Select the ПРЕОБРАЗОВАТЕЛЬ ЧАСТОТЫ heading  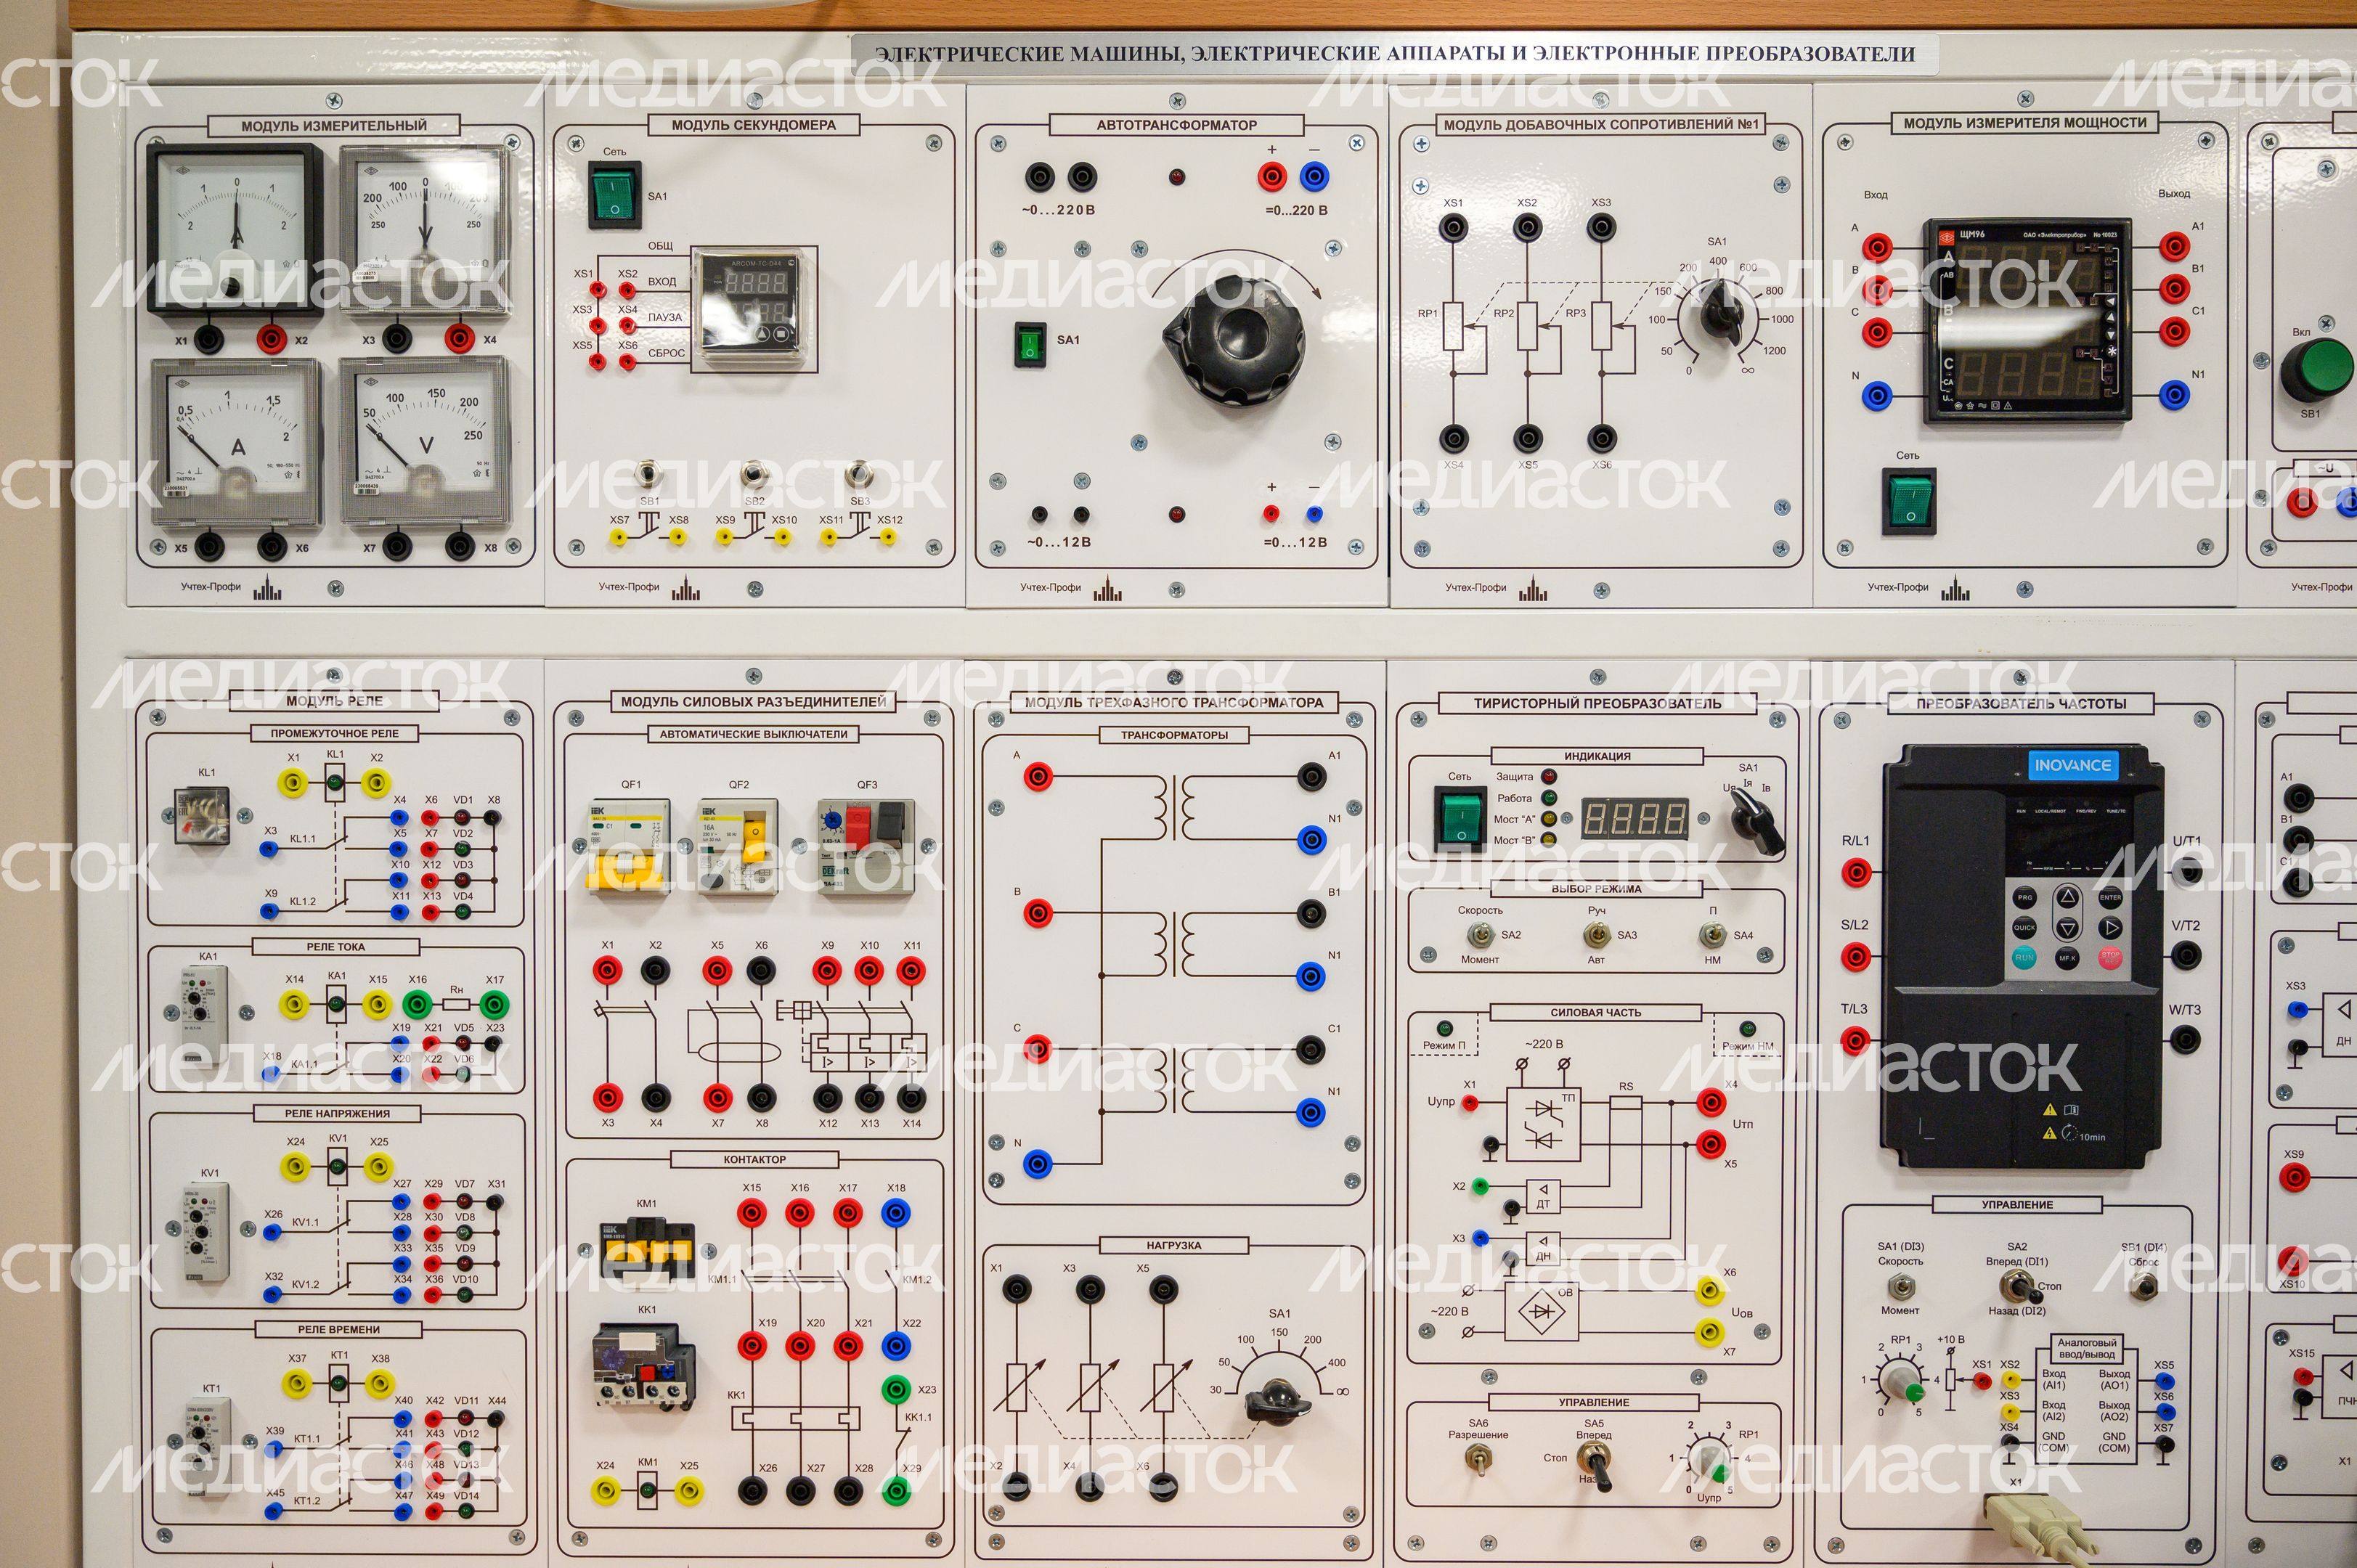click(2020, 703)
